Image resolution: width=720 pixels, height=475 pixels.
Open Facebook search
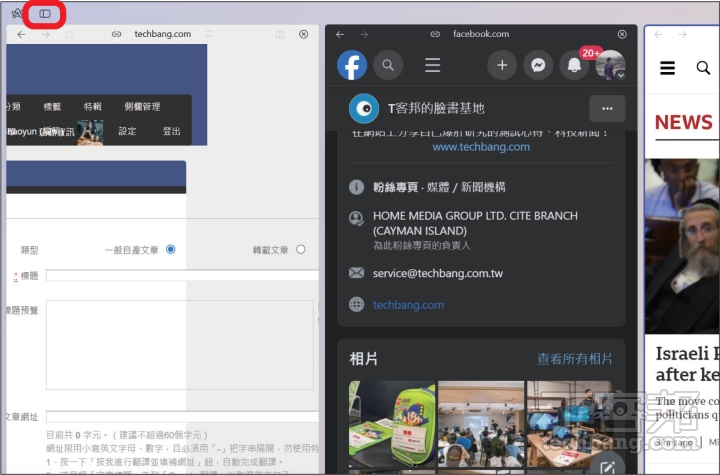[388, 65]
